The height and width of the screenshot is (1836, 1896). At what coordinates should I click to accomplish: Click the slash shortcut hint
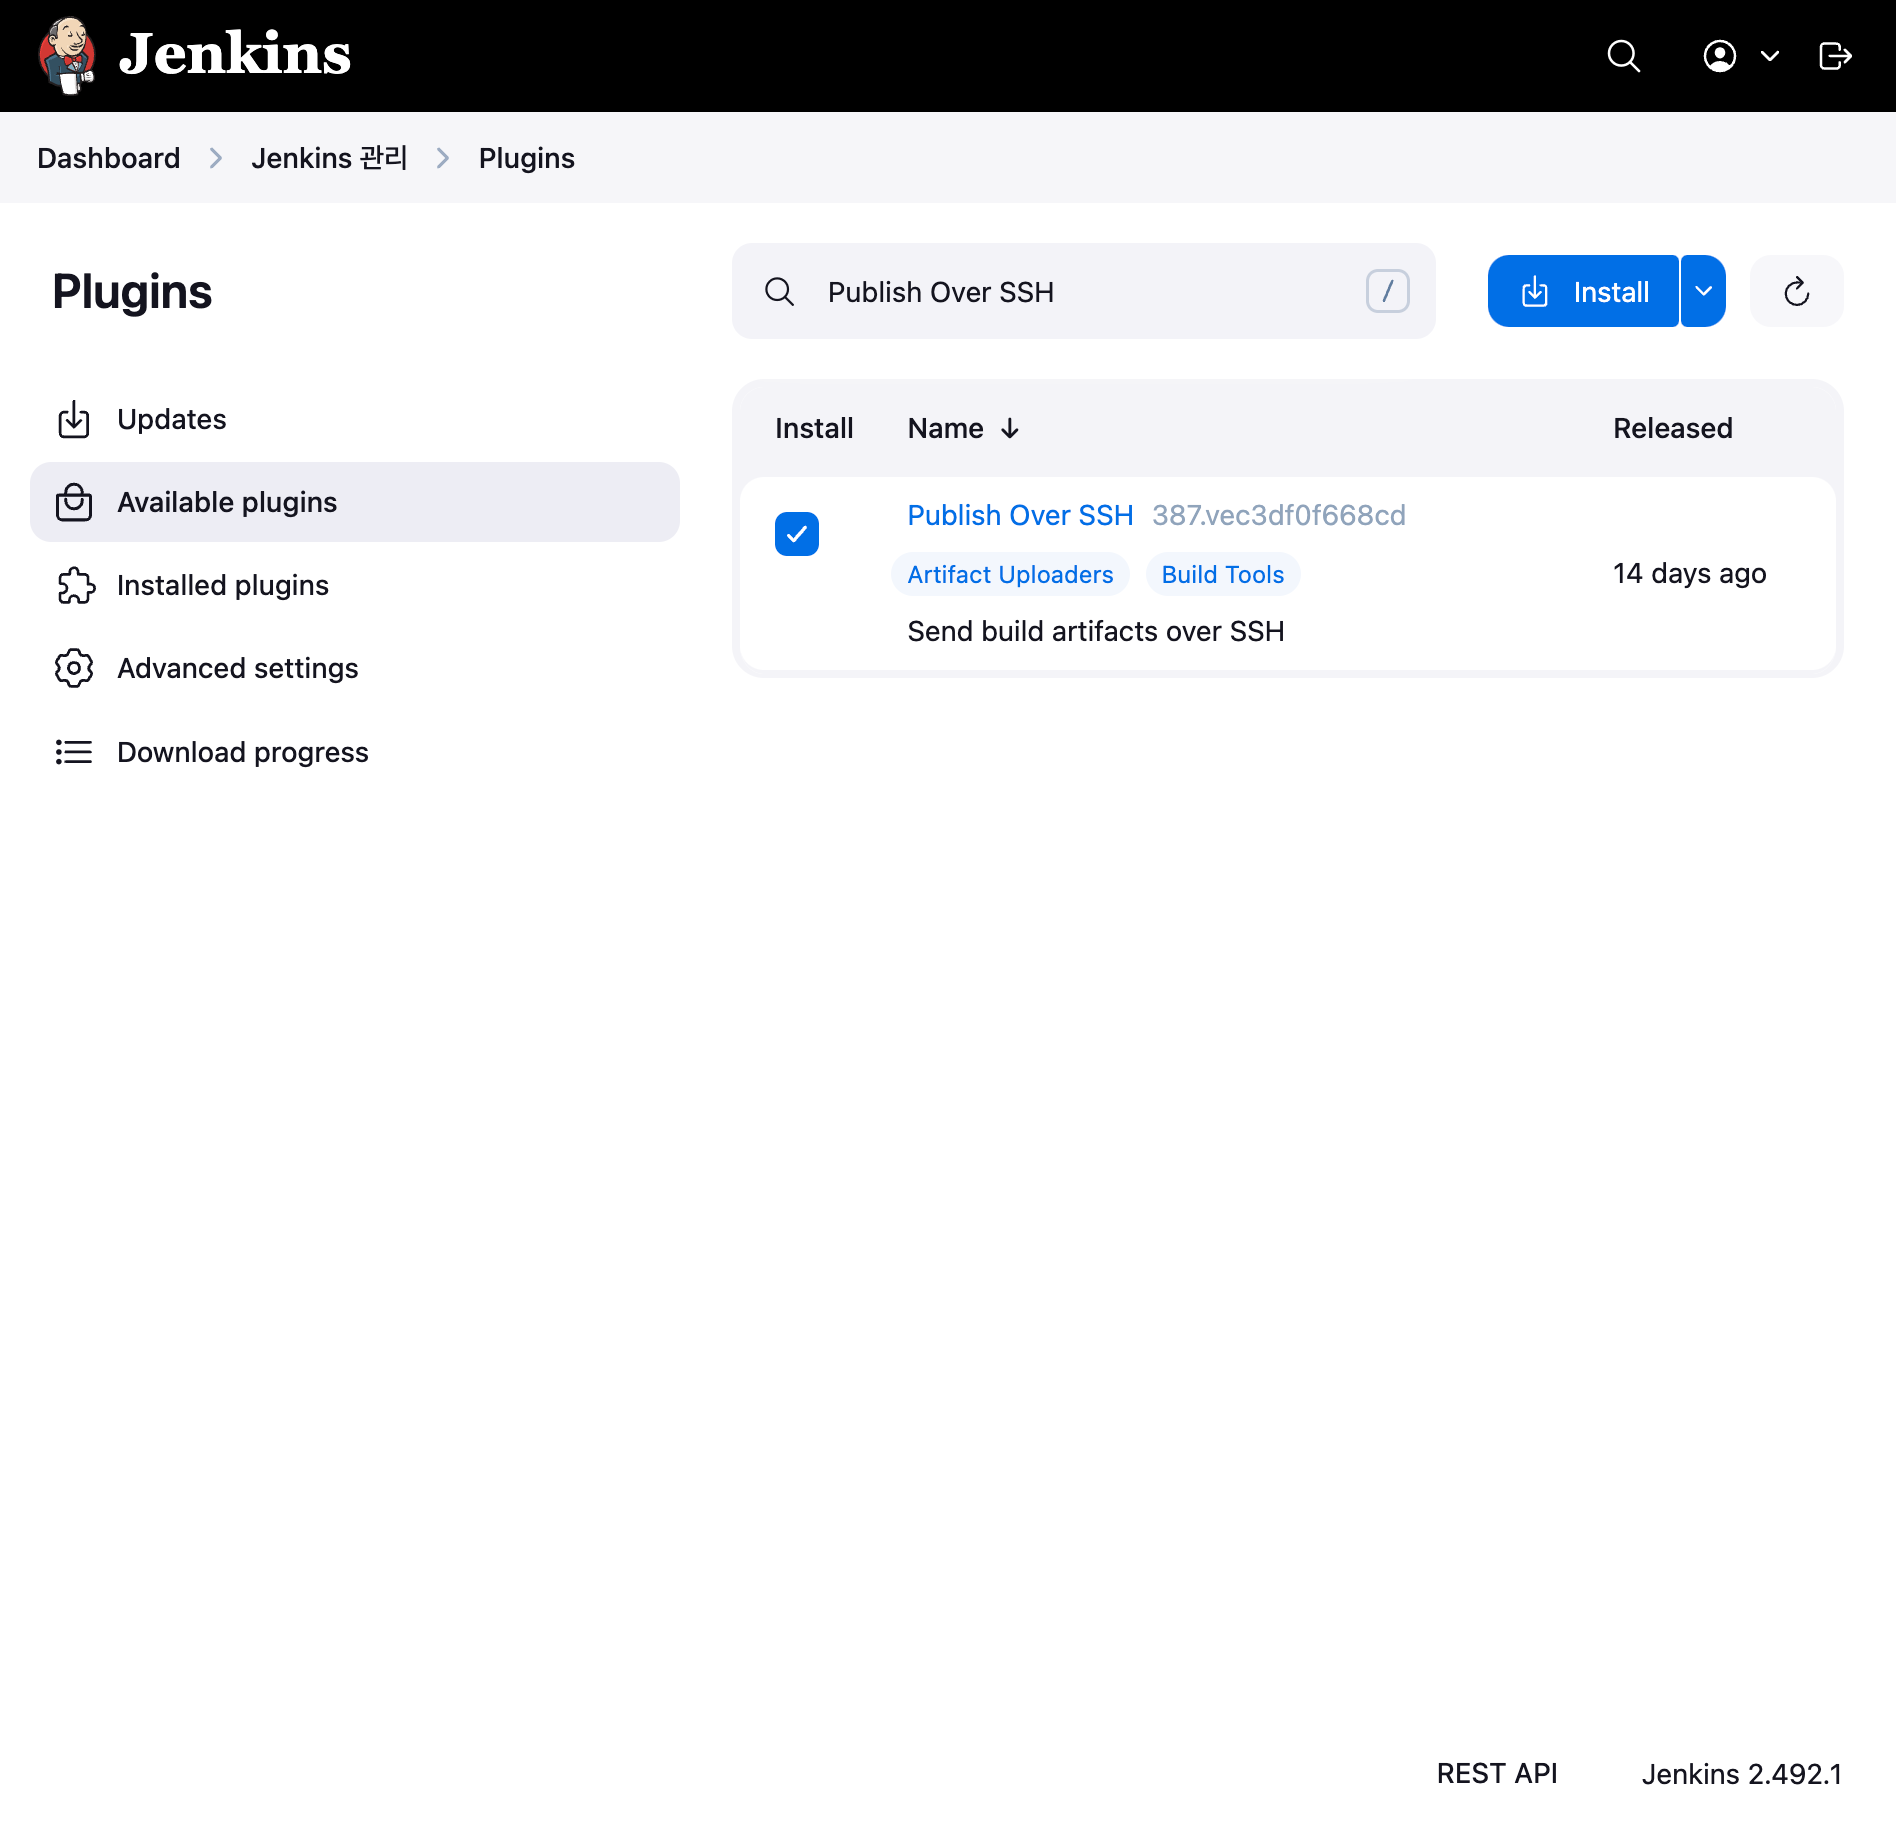[x=1387, y=291]
